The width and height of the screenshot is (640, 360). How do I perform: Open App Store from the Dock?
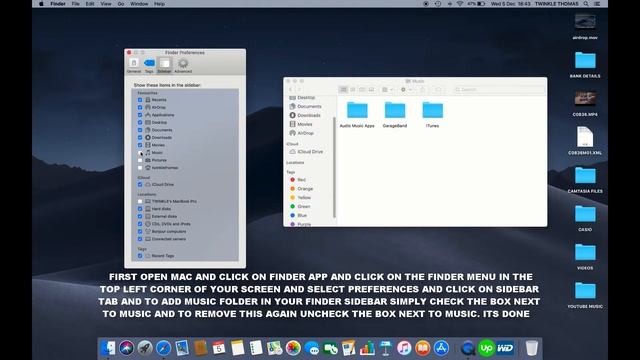[x=441, y=348]
